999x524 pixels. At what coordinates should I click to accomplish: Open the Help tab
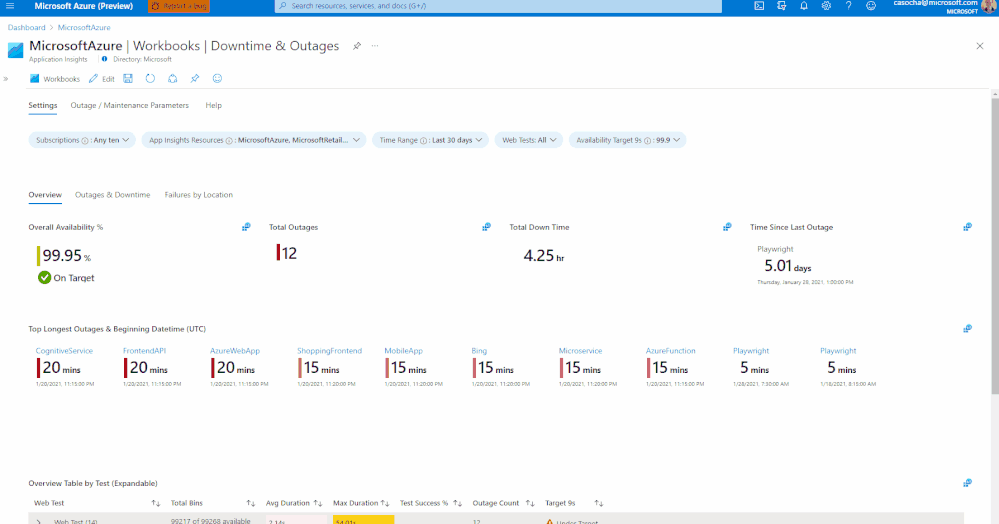[x=213, y=105]
